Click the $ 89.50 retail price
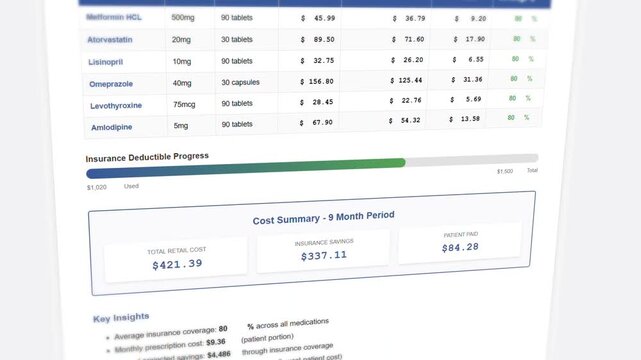Screen dimensions: 641x360 tap(317, 40)
